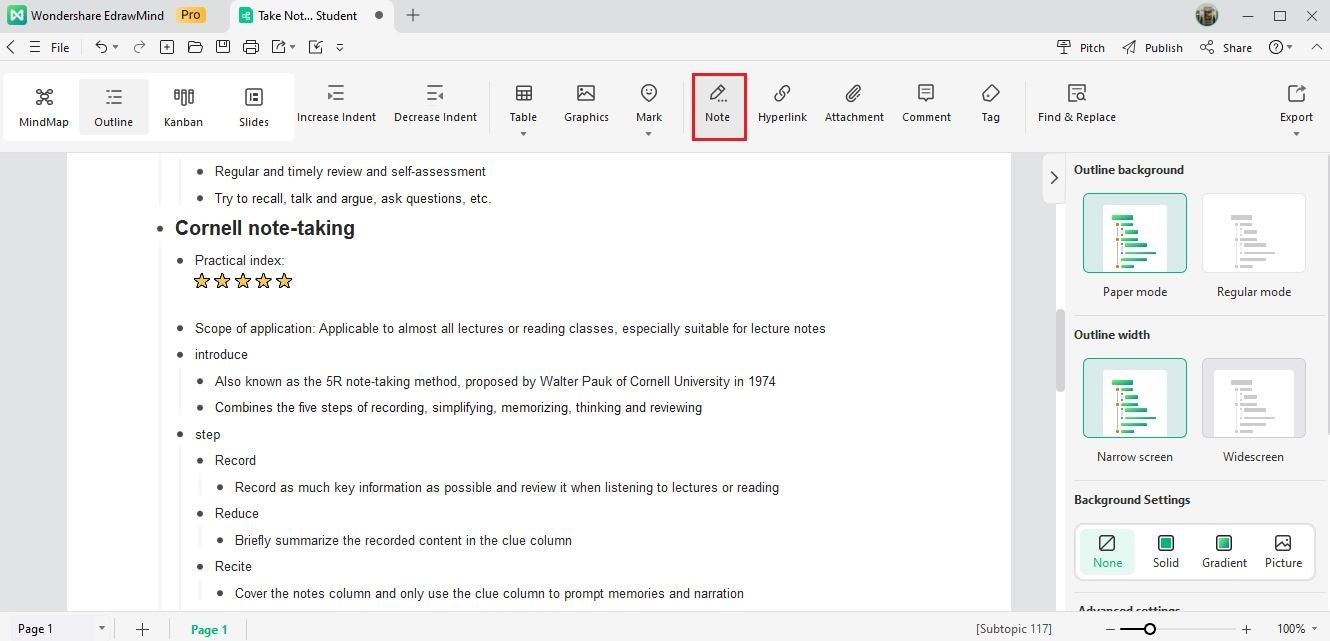Image resolution: width=1330 pixels, height=641 pixels.
Task: Select the green Page 1 tab
Action: tap(210, 629)
